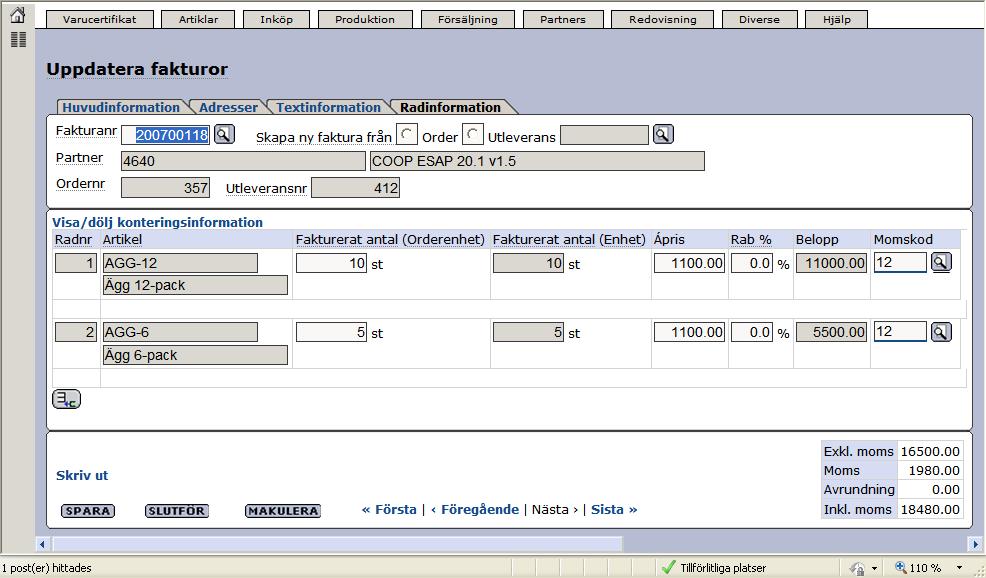Edit Ápris field for AGG-6 row
This screenshot has width=986, height=578.
(689, 332)
